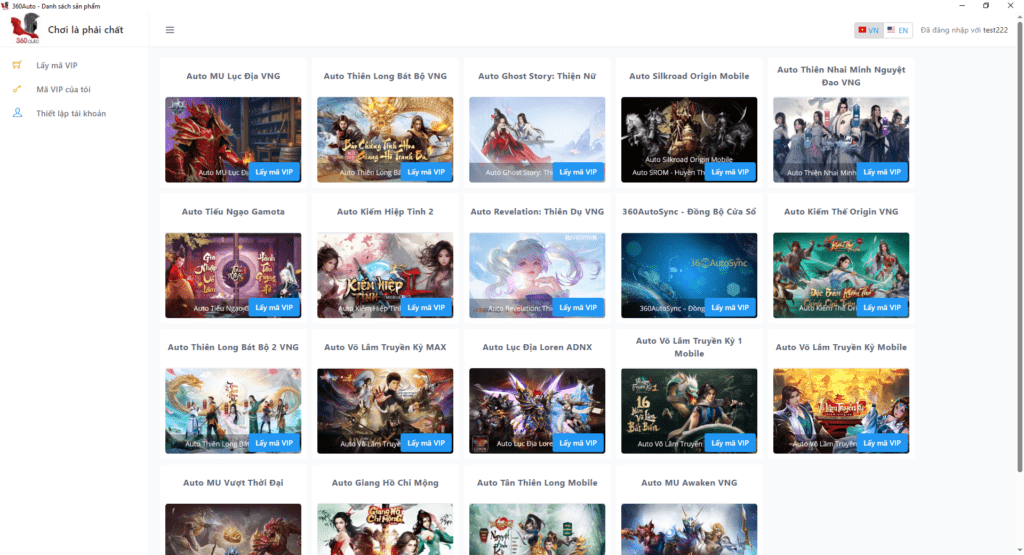This screenshot has height=555, width=1024.
Task: Click the 360Auto logo
Action: [25, 29]
